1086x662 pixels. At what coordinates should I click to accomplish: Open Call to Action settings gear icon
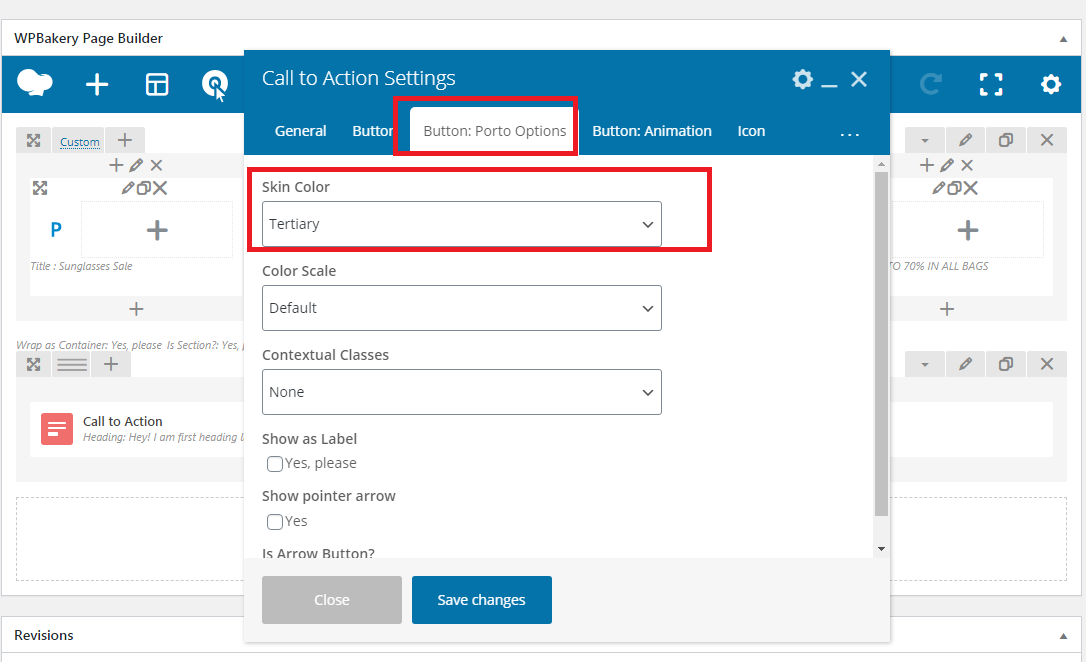(802, 79)
